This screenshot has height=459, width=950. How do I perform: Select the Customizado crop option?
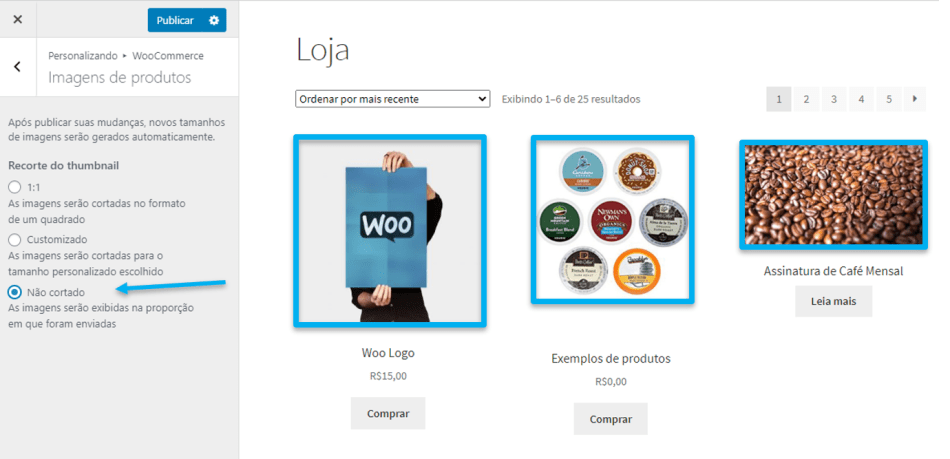click(x=15, y=240)
